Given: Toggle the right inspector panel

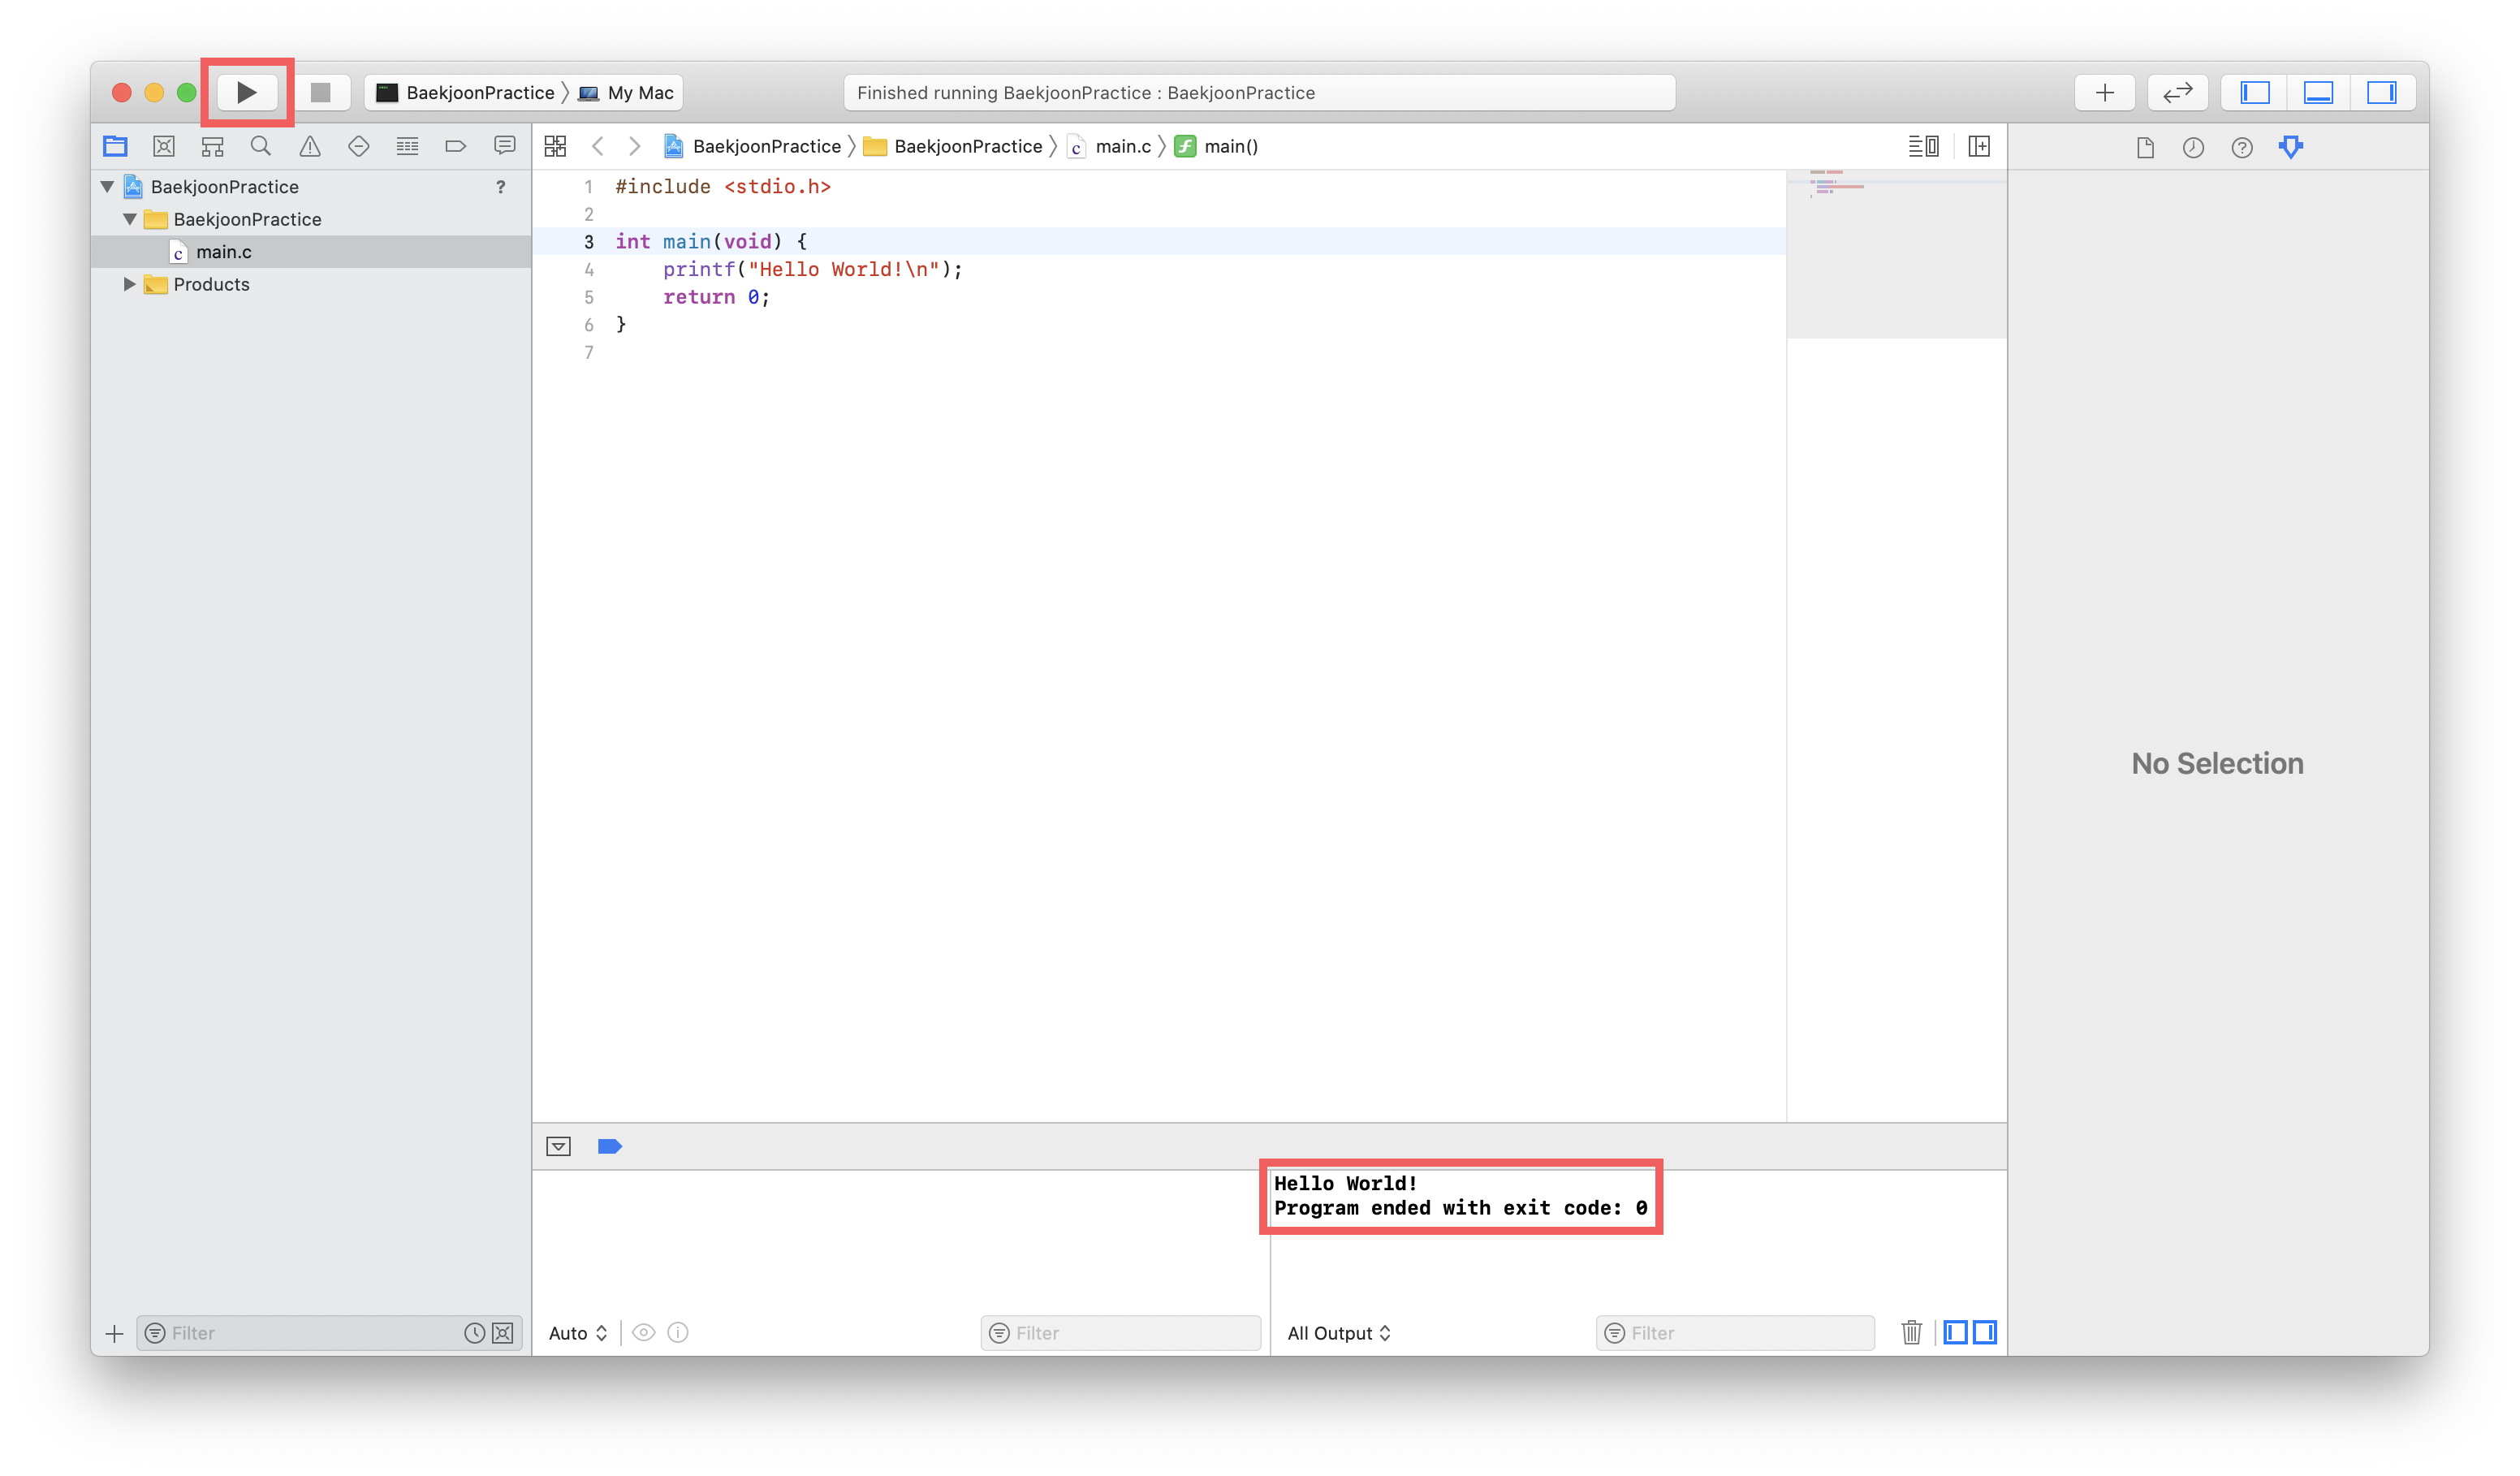Looking at the screenshot, I should click(2381, 92).
